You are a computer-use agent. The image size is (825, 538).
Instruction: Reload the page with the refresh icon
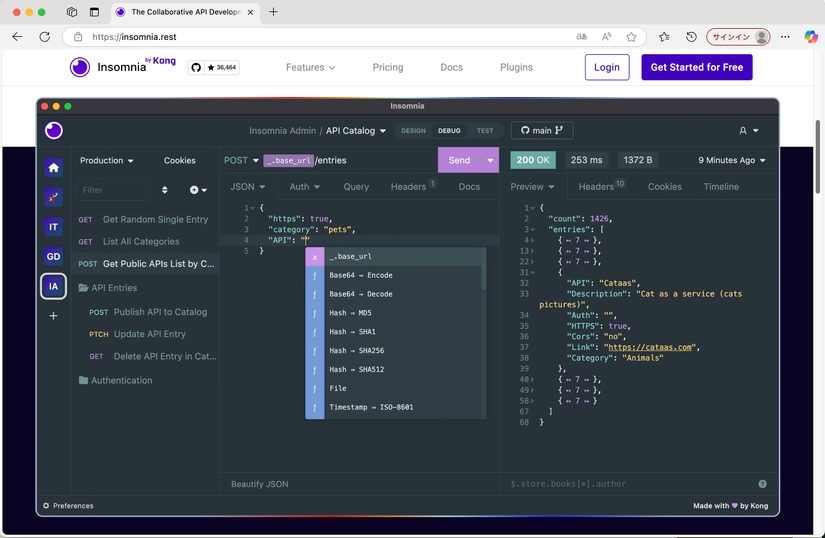45,37
